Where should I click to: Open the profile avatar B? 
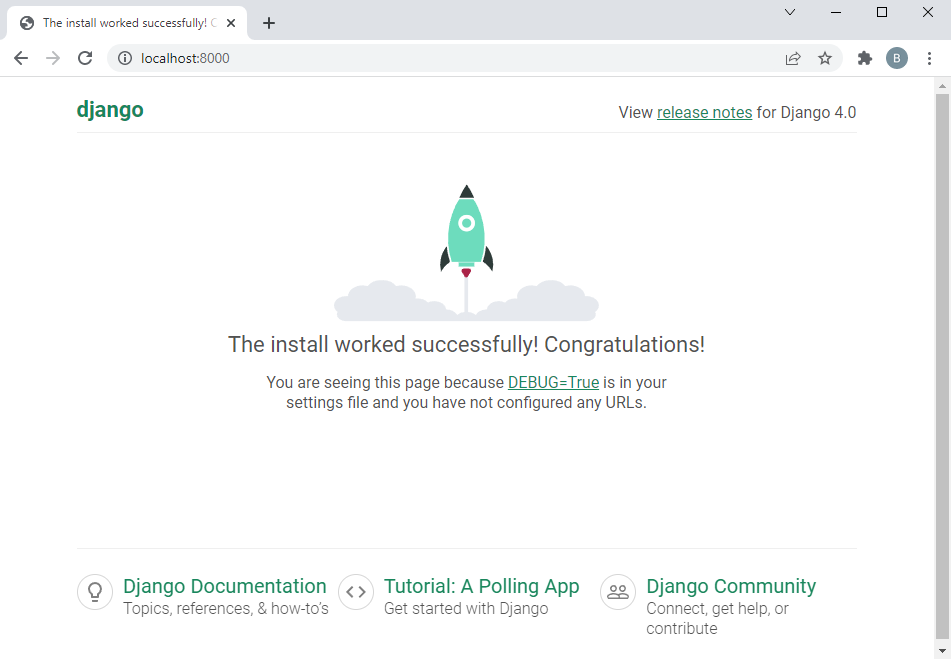pyautogui.click(x=896, y=58)
